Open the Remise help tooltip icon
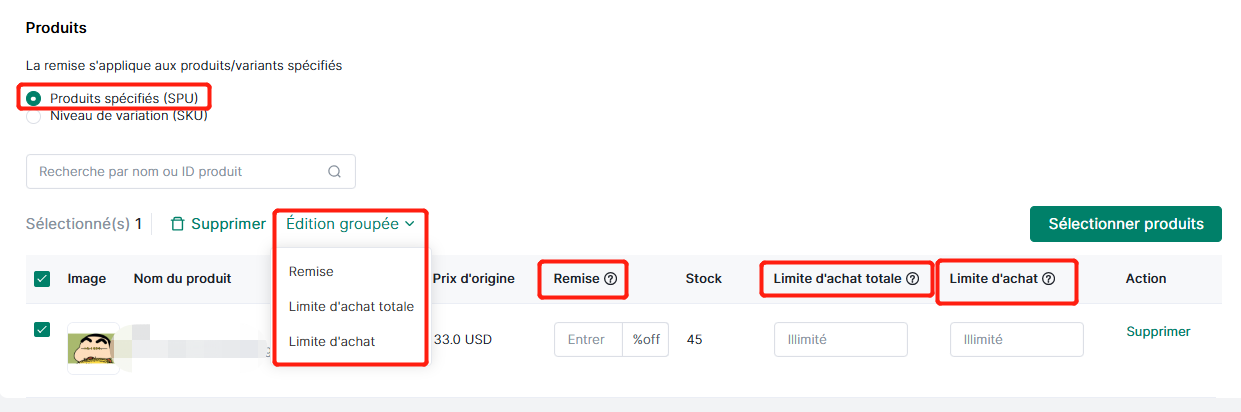The image size is (1241, 412). point(610,279)
